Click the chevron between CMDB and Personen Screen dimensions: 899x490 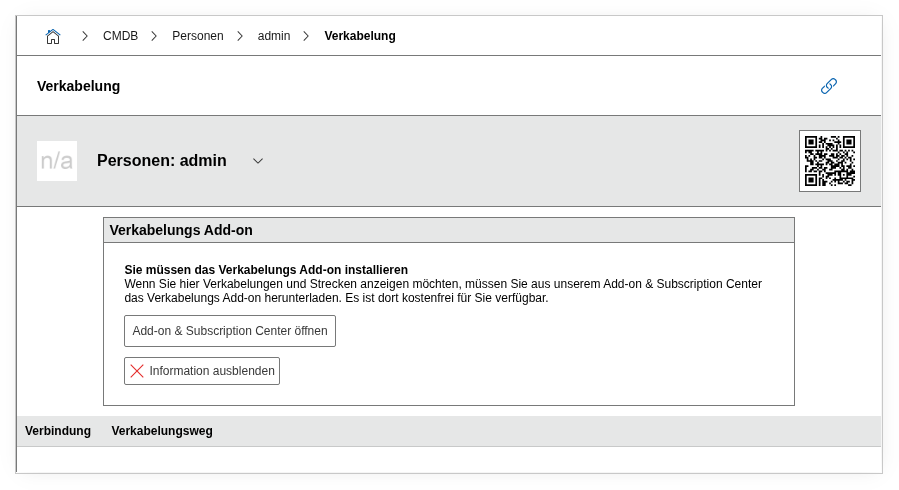[154, 36]
